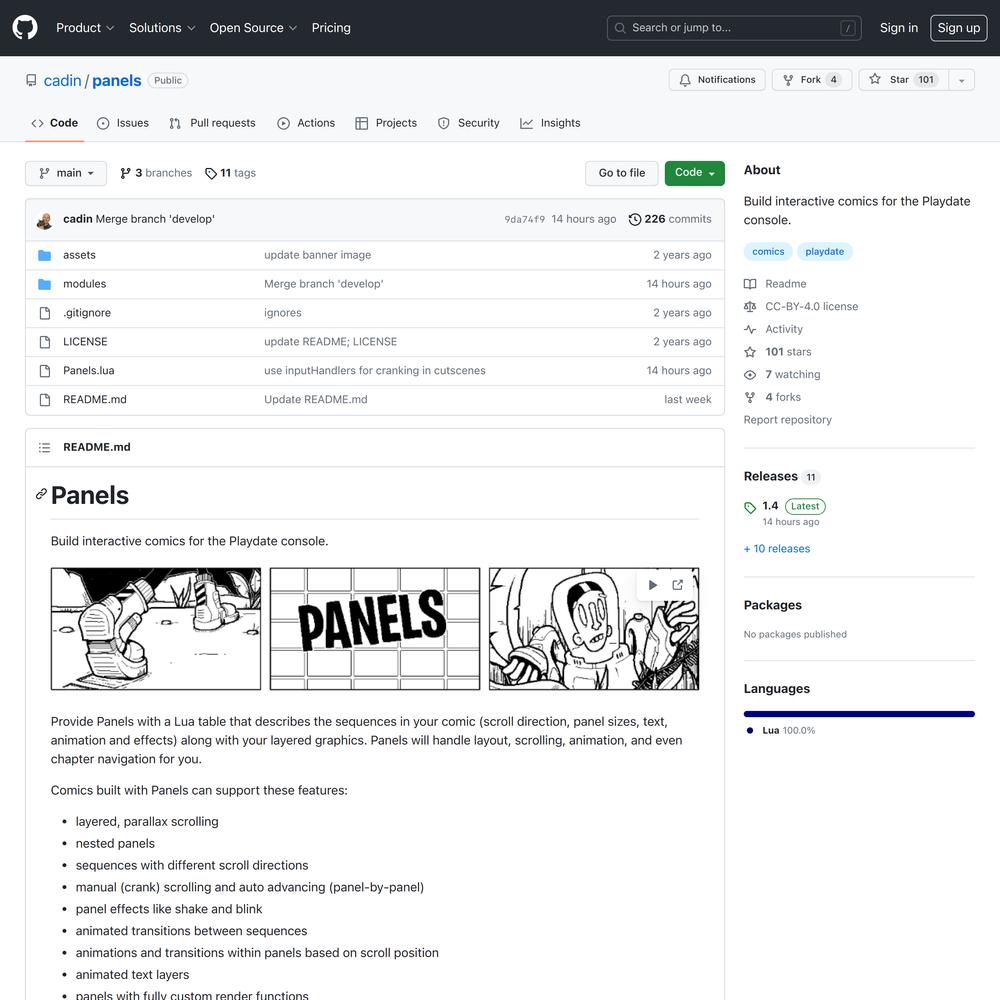The width and height of the screenshot is (1000, 1000).
Task: Open the CC-BY-4.0 license link
Action: click(801, 306)
